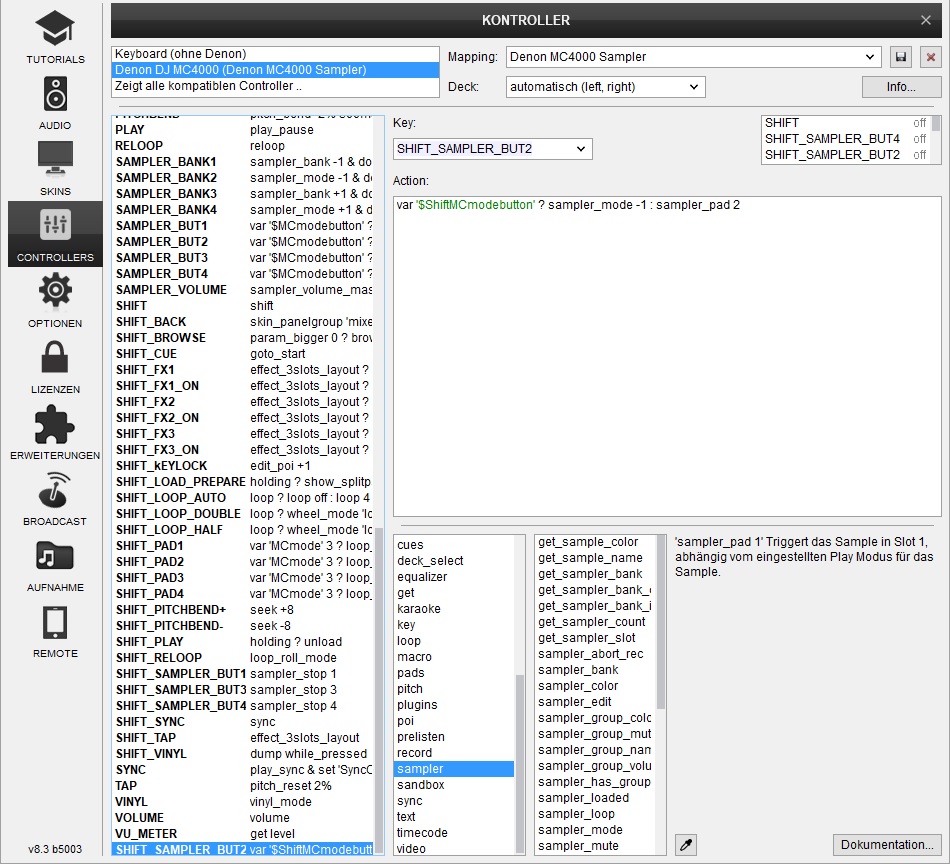Choose 'timecode' in the category list

(454, 832)
